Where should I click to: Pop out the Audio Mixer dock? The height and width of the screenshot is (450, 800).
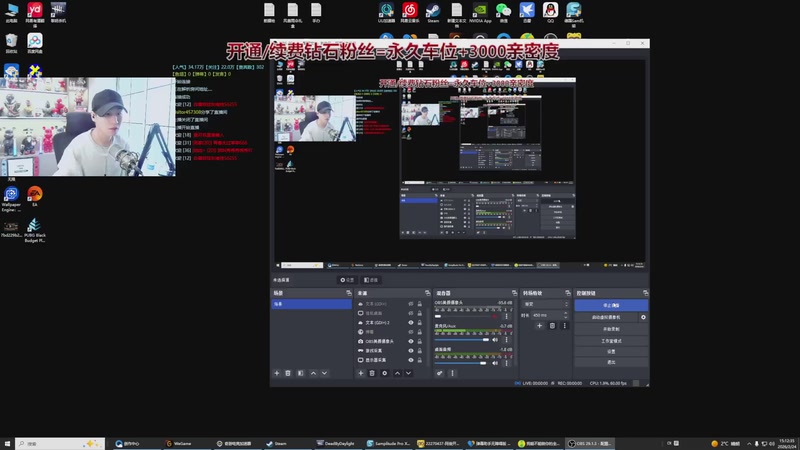(514, 293)
